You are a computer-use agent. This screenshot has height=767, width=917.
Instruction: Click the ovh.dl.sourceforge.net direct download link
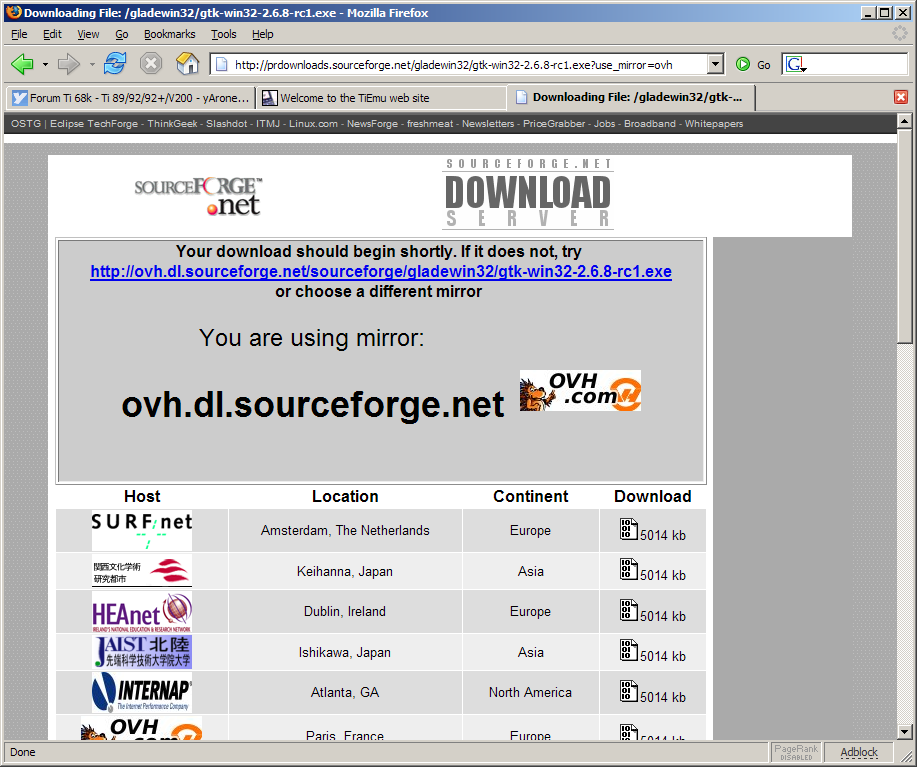pyautogui.click(x=381, y=271)
